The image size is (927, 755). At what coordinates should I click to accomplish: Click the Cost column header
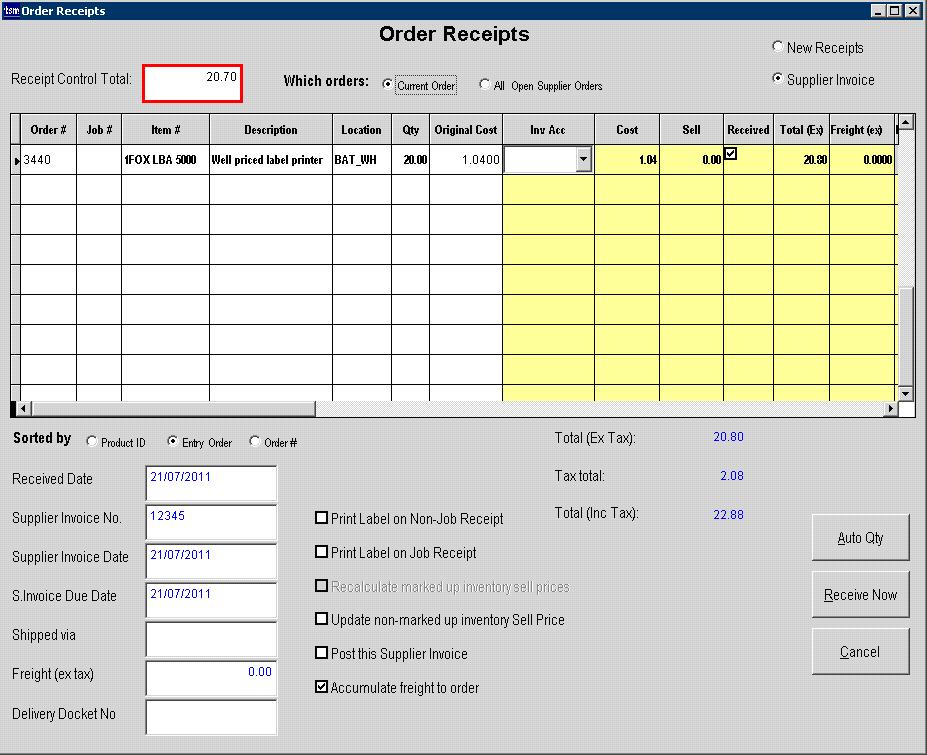tap(627, 129)
